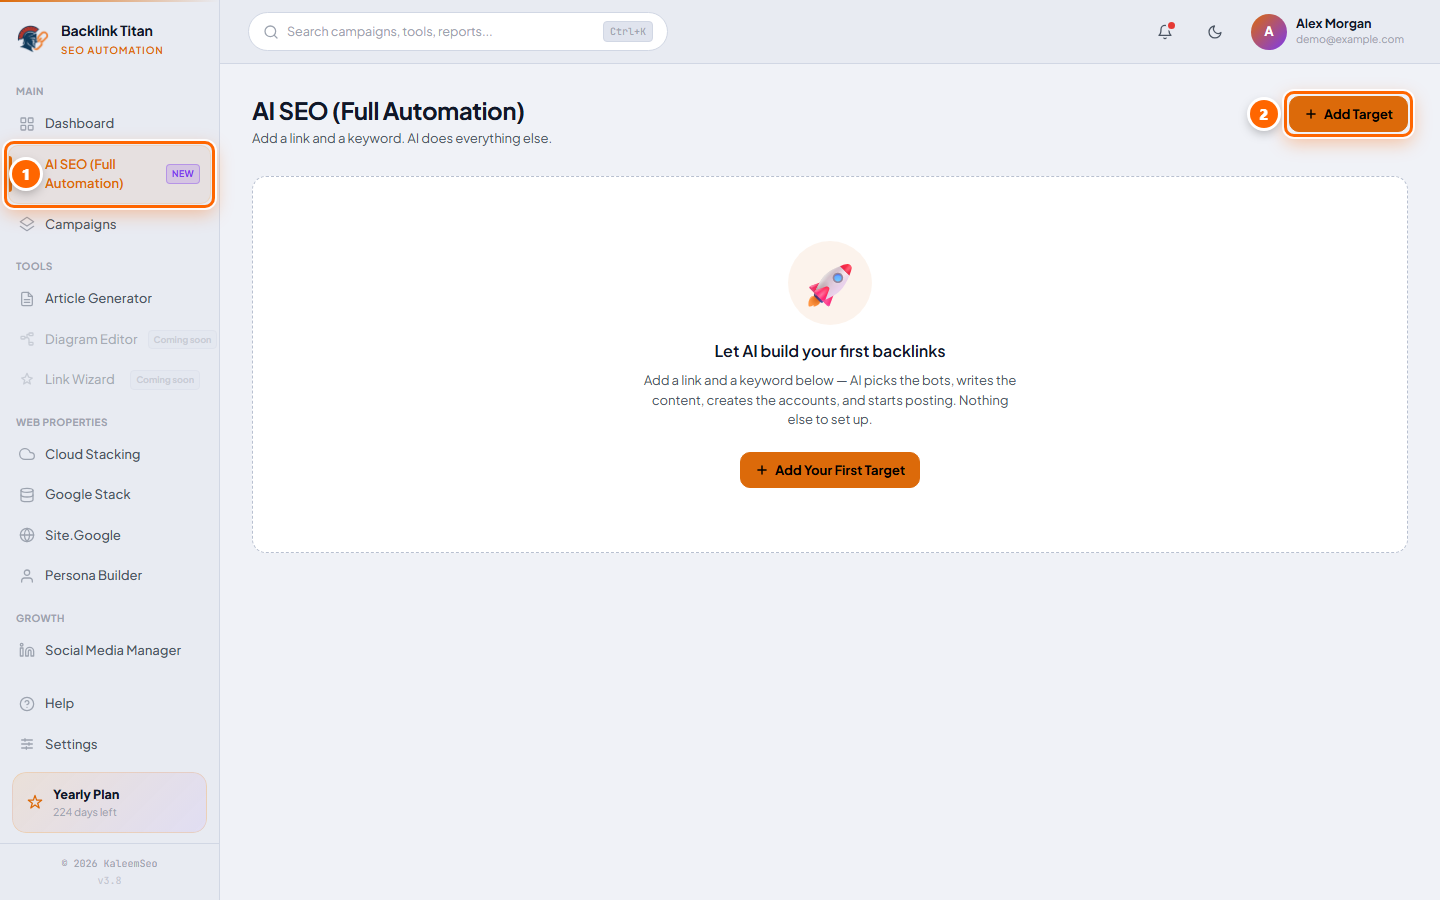Click the Add Target button
Viewport: 1440px width, 900px height.
point(1348,114)
